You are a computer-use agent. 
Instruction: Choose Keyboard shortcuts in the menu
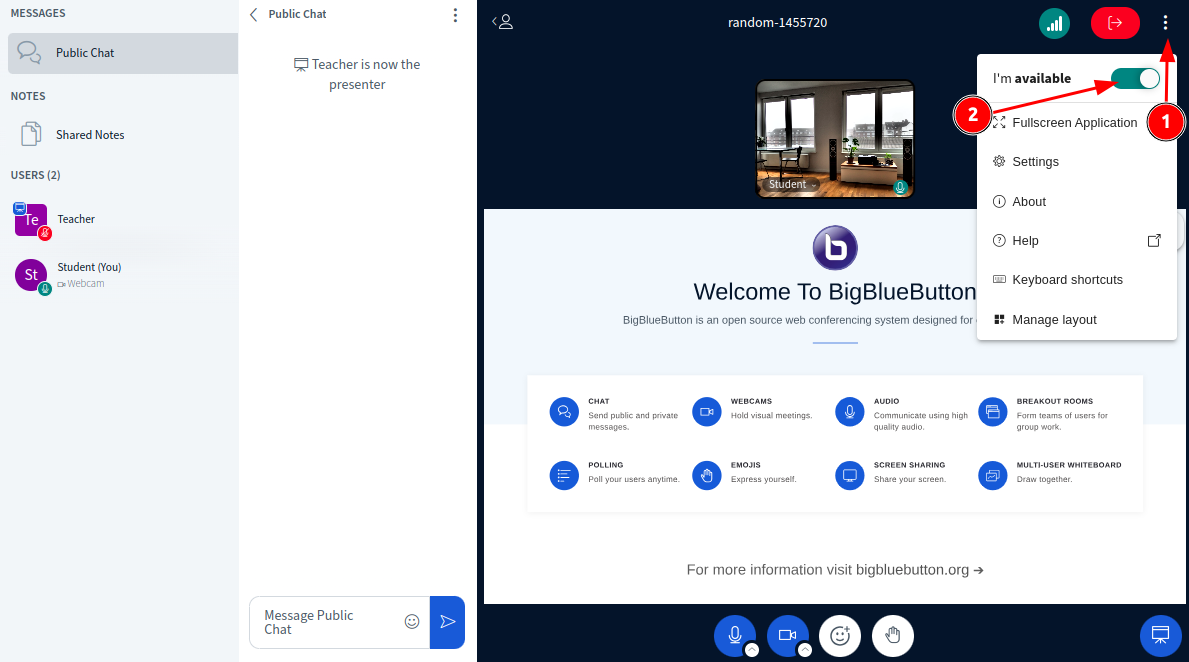[1067, 280]
